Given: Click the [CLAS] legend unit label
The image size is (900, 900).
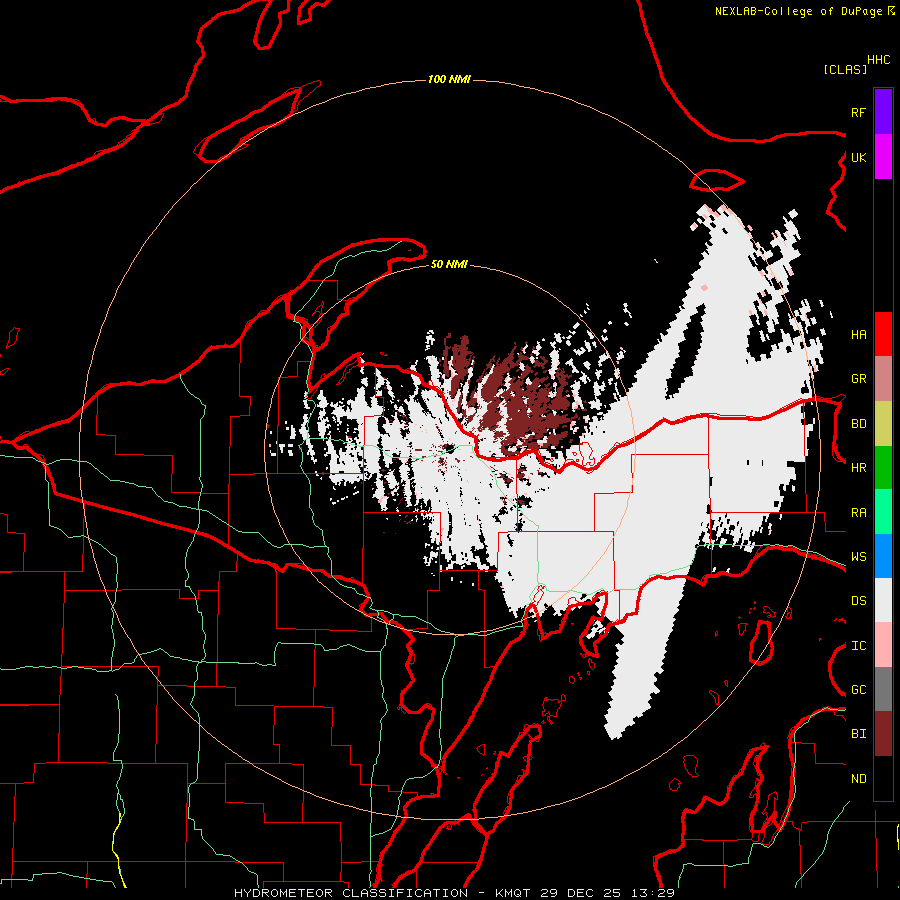Looking at the screenshot, I should tap(844, 69).
